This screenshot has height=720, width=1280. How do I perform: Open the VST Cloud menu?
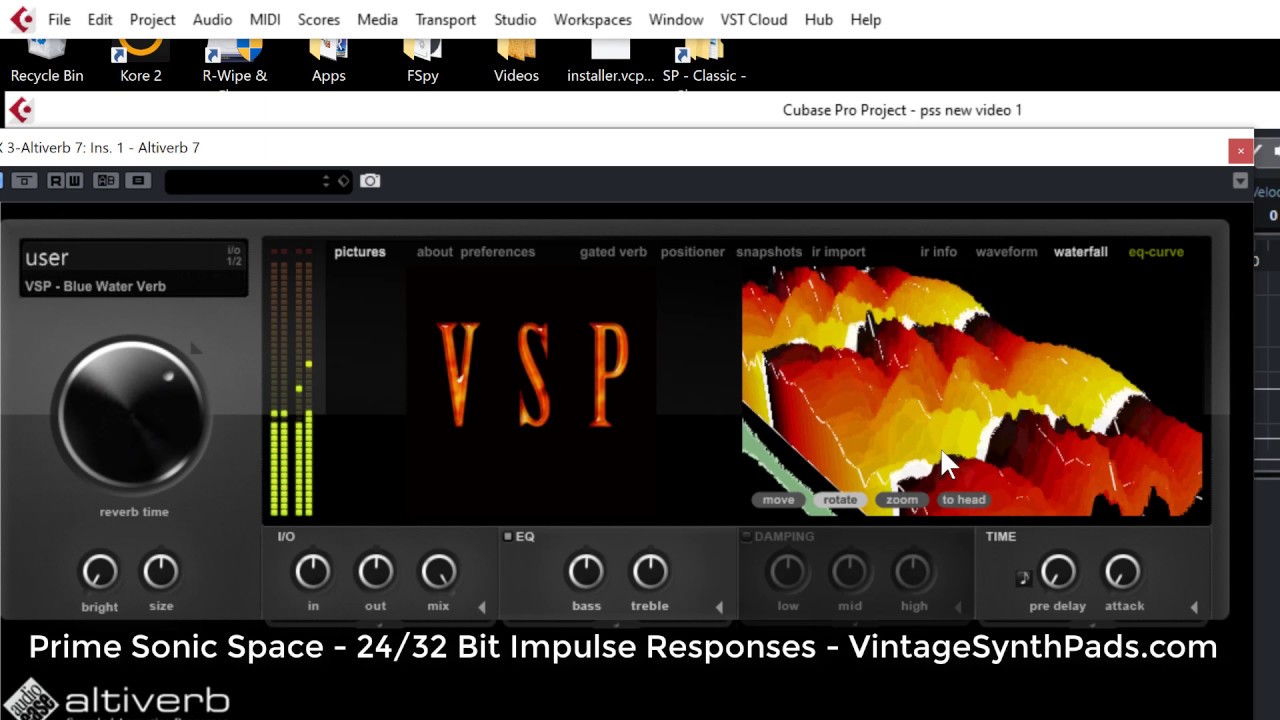pyautogui.click(x=753, y=19)
